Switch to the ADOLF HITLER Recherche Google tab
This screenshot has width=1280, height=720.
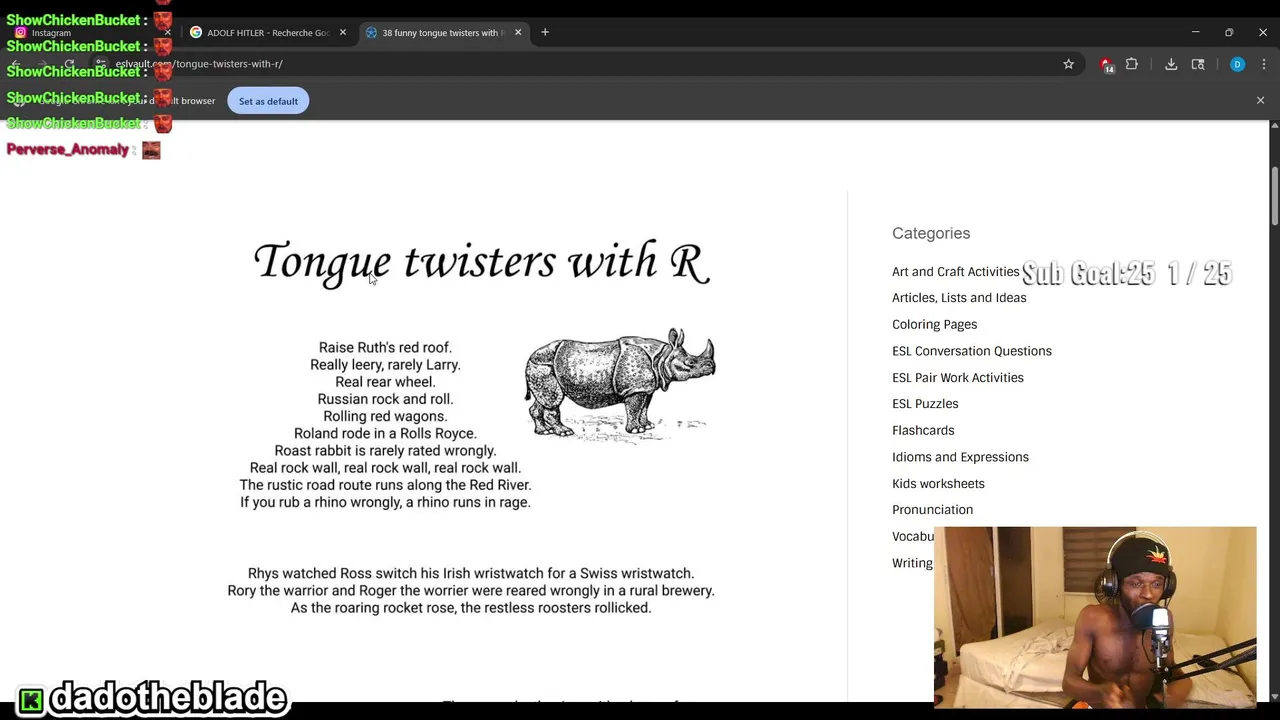coord(268,33)
